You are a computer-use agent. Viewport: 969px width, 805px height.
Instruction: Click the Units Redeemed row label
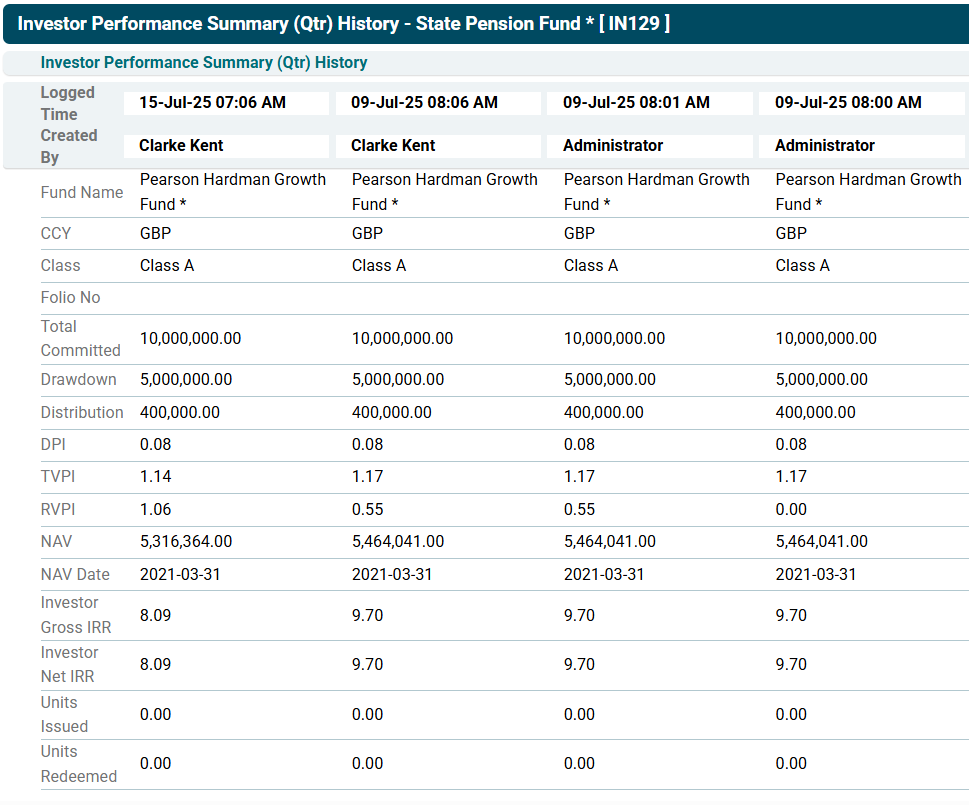click(78, 763)
